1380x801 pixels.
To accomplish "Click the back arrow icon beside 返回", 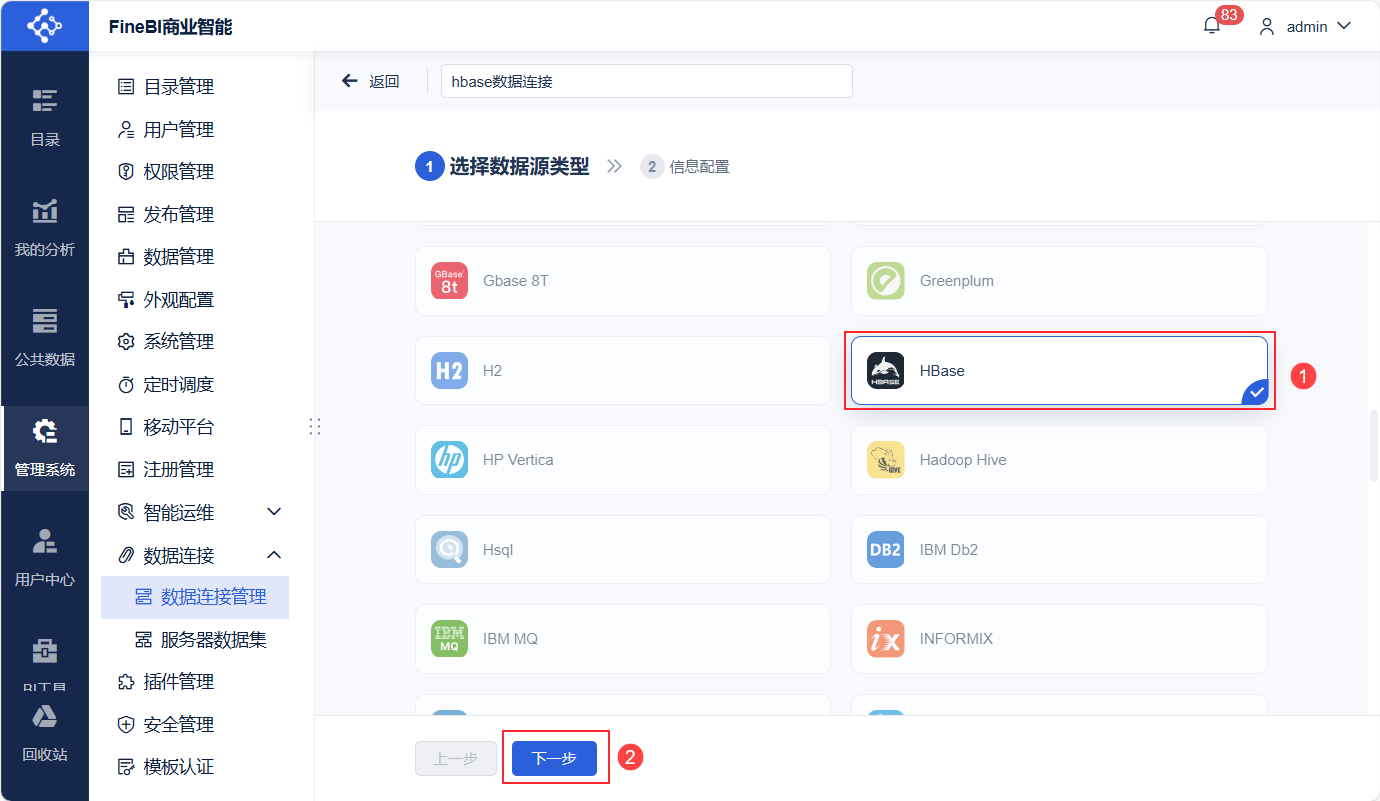I will tap(349, 81).
